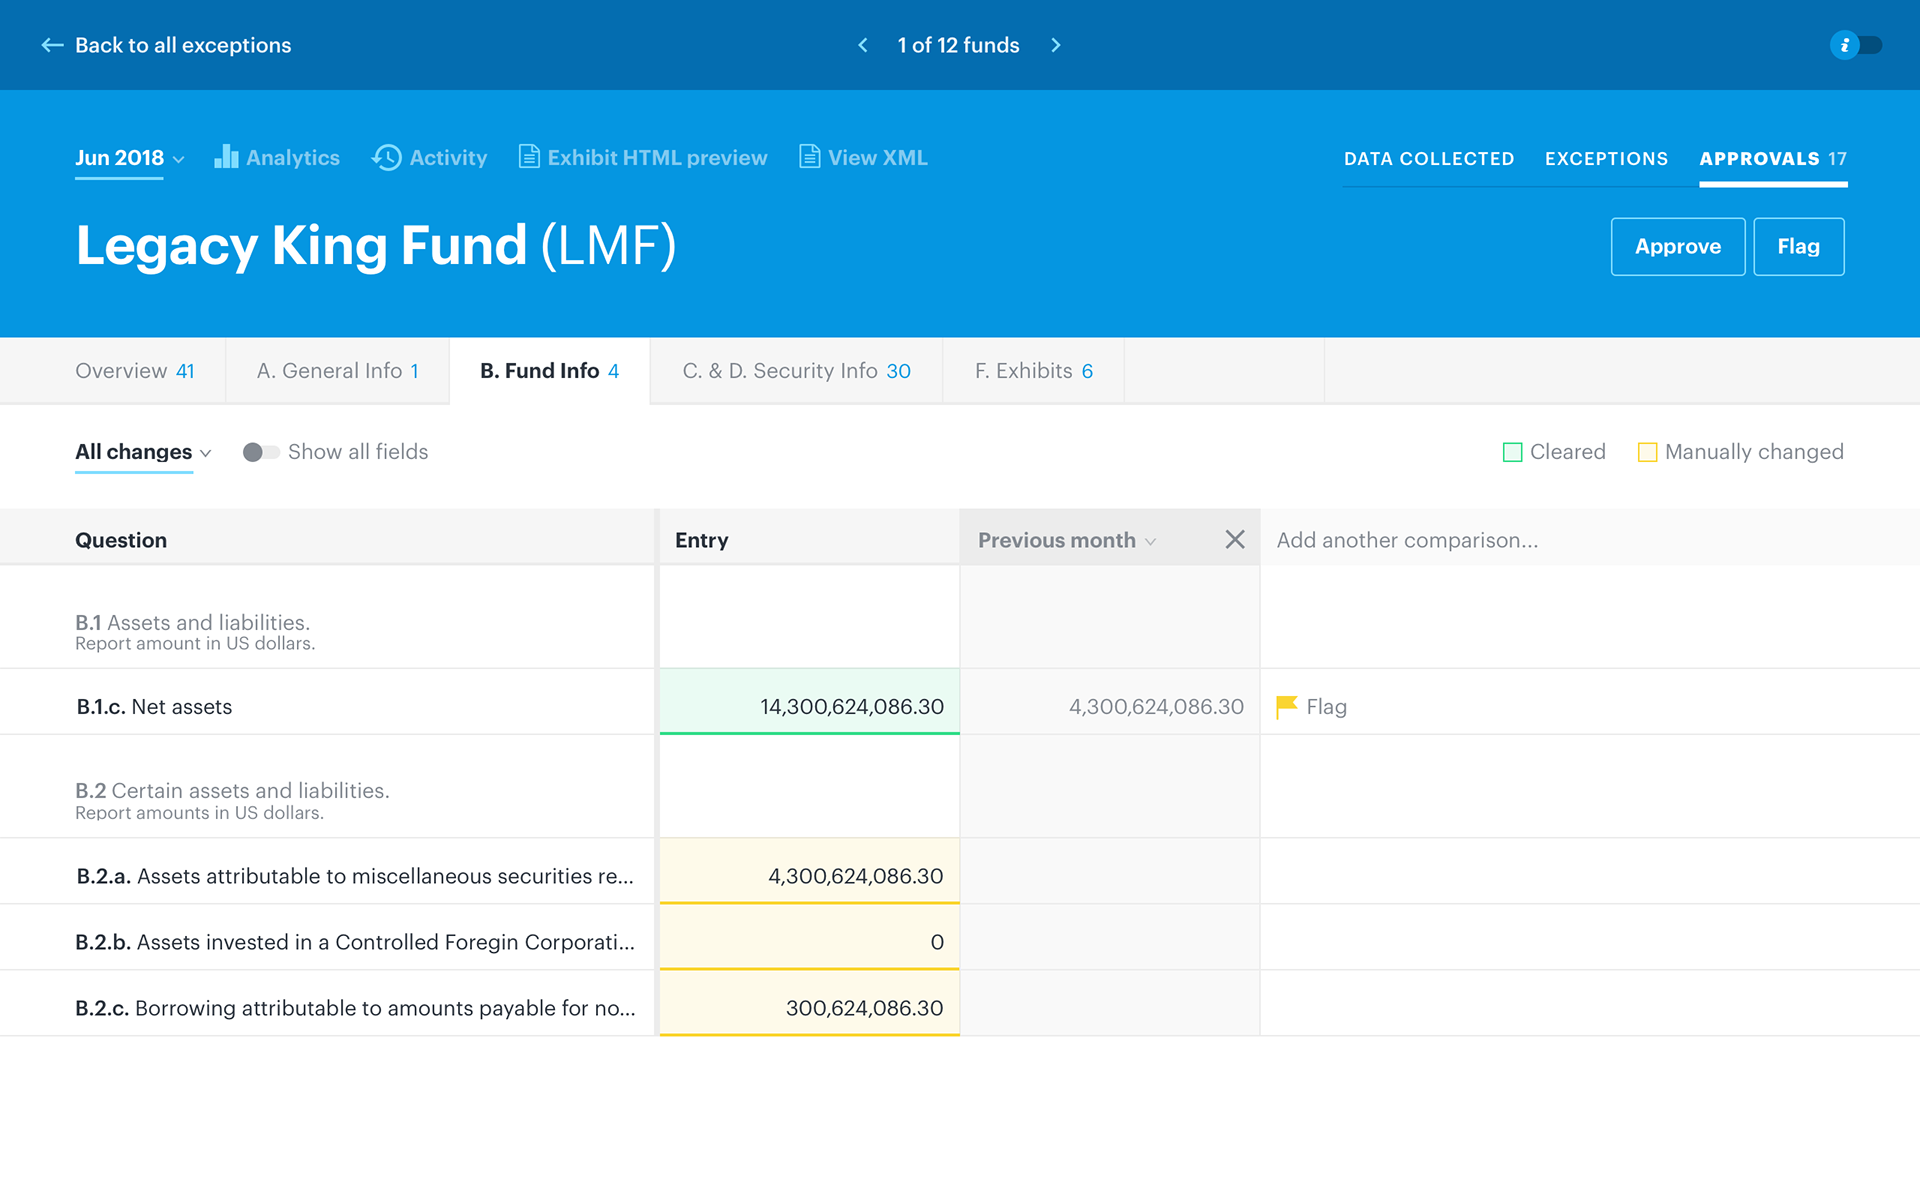Viewport: 1920px width, 1200px height.
Task: Enable Show all fields toggle
Action: pyautogui.click(x=260, y=452)
